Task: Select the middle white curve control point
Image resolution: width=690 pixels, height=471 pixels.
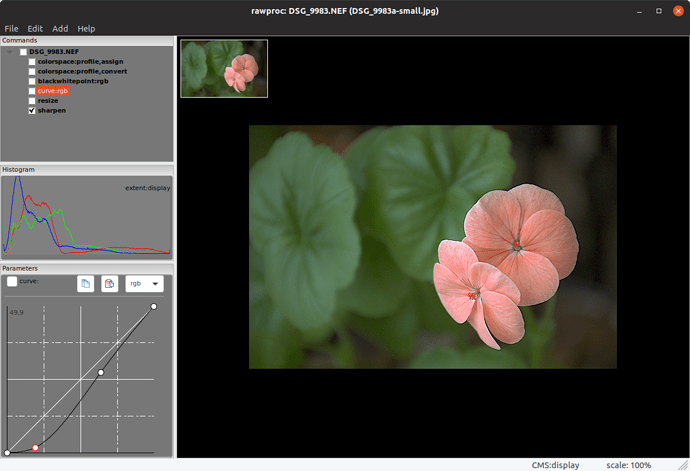Action: pyautogui.click(x=101, y=373)
